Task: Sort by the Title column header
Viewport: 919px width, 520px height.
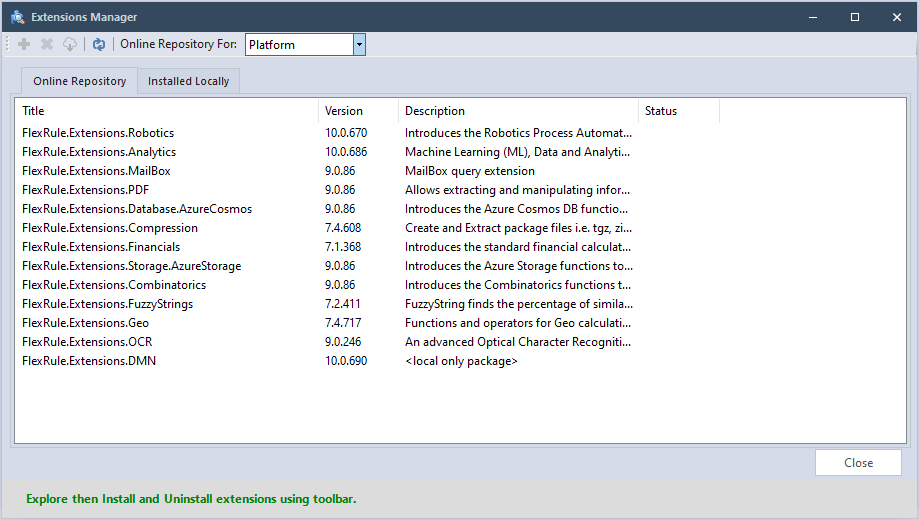Action: tap(166, 111)
